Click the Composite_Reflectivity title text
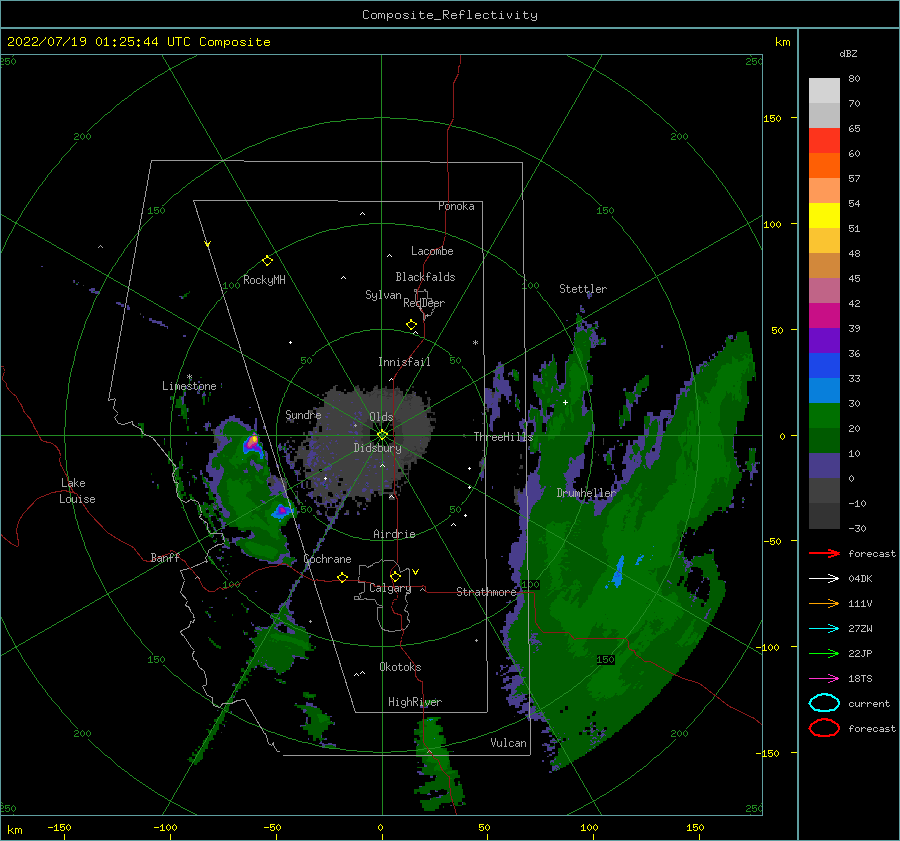 point(449,15)
